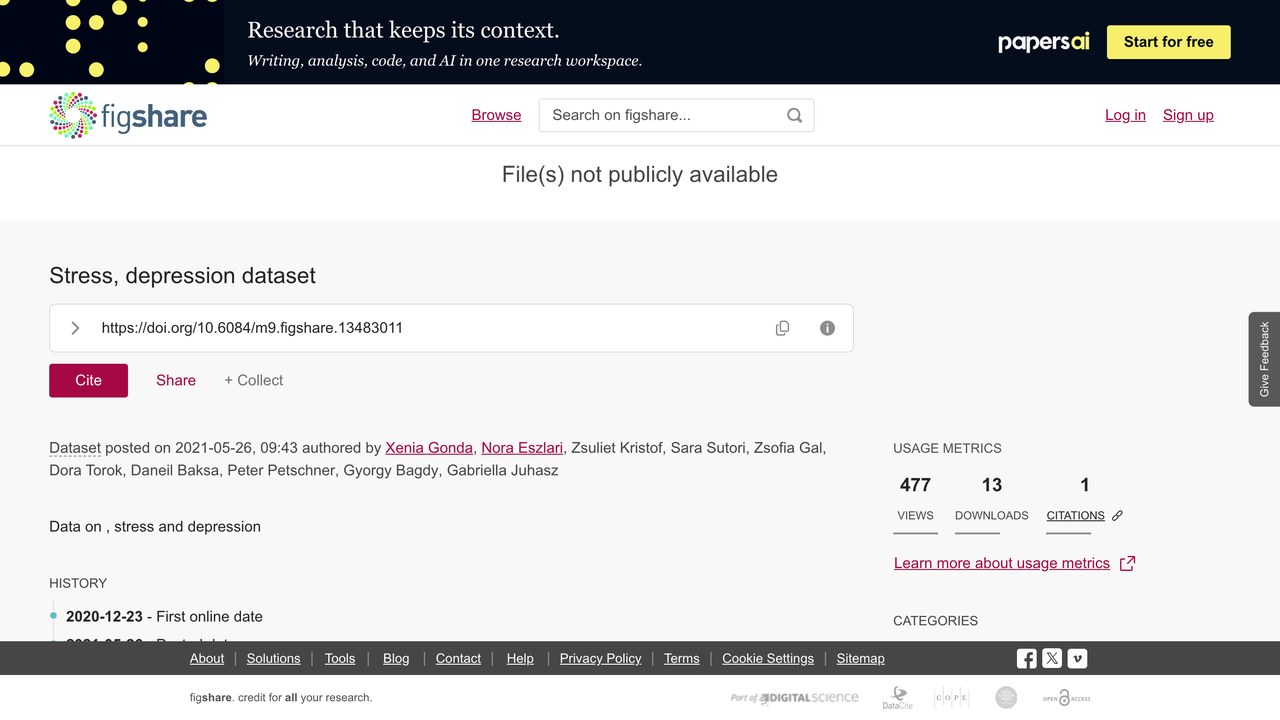
Task: Copy the DOI link icon
Action: pos(782,328)
